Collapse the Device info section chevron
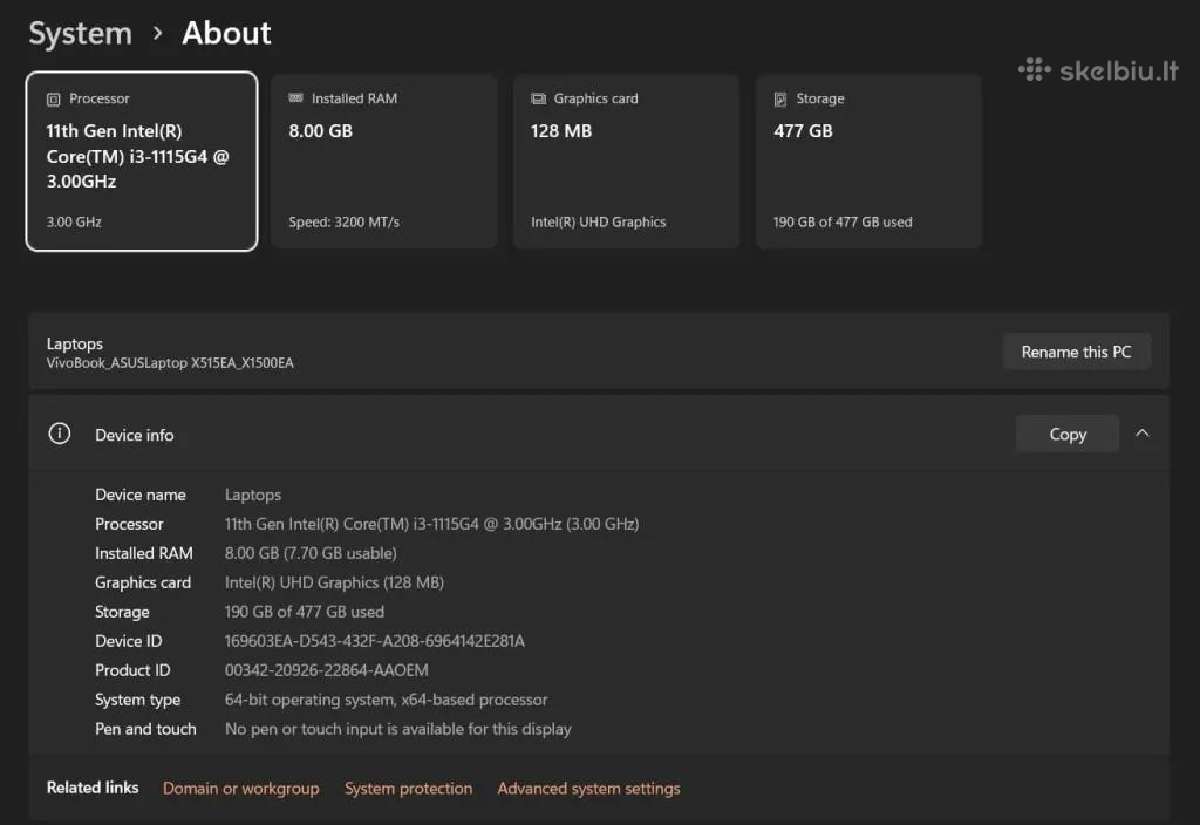1200x825 pixels. tap(1142, 434)
